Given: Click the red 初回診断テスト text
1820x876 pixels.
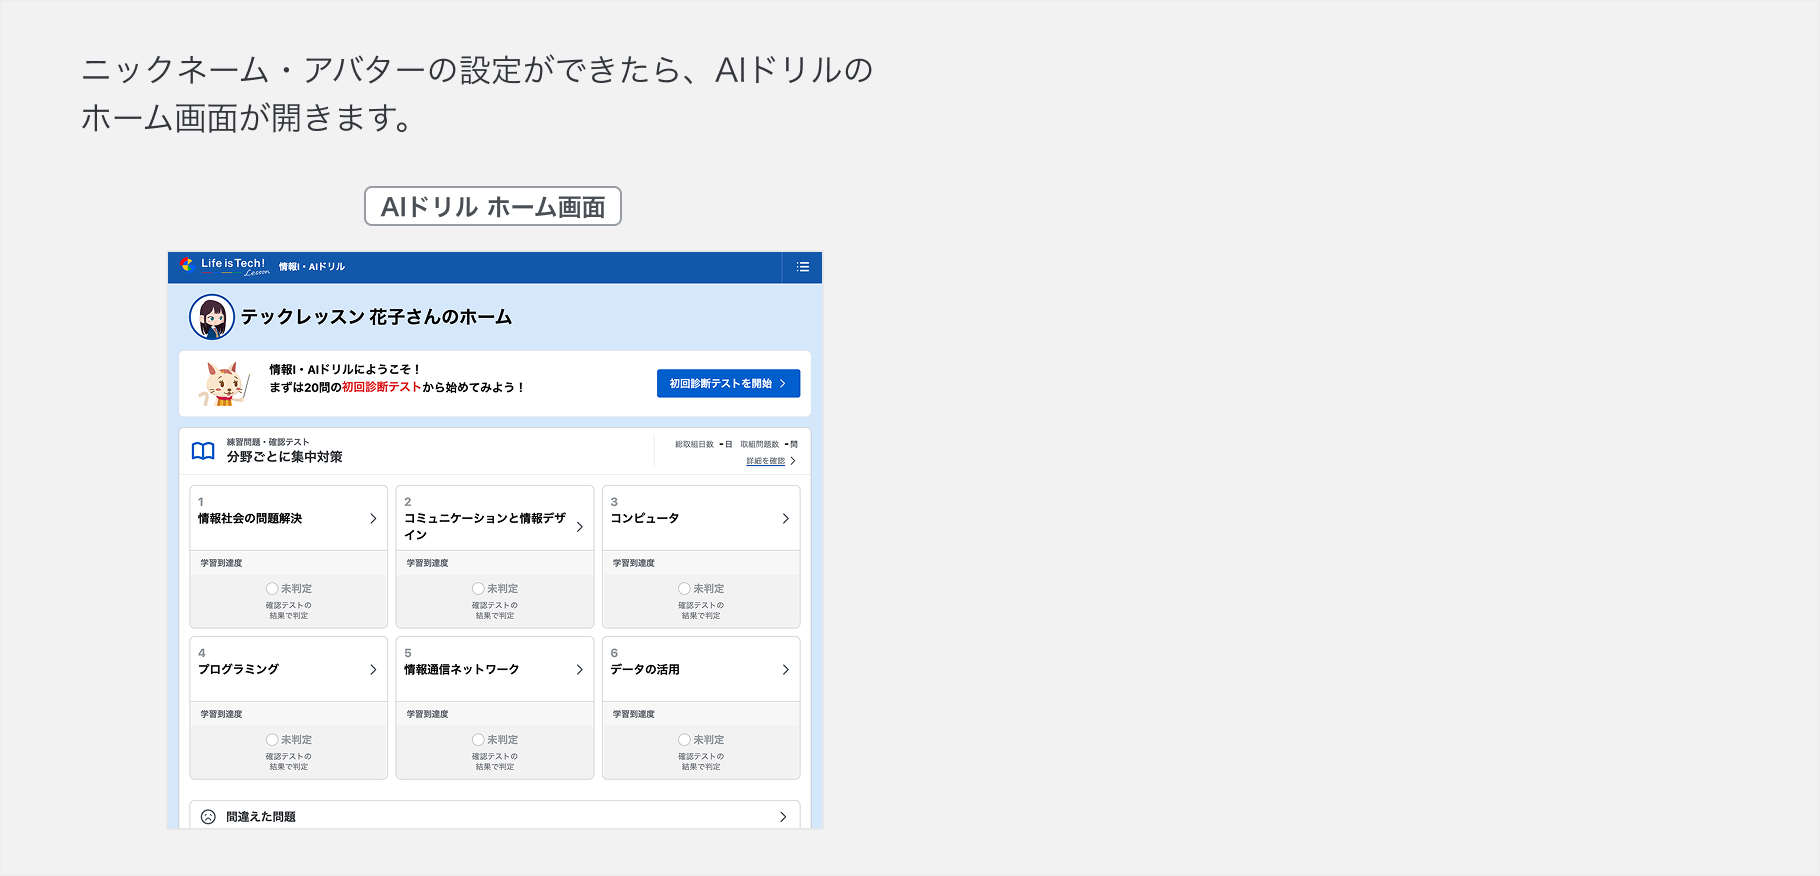Looking at the screenshot, I should 381,387.
